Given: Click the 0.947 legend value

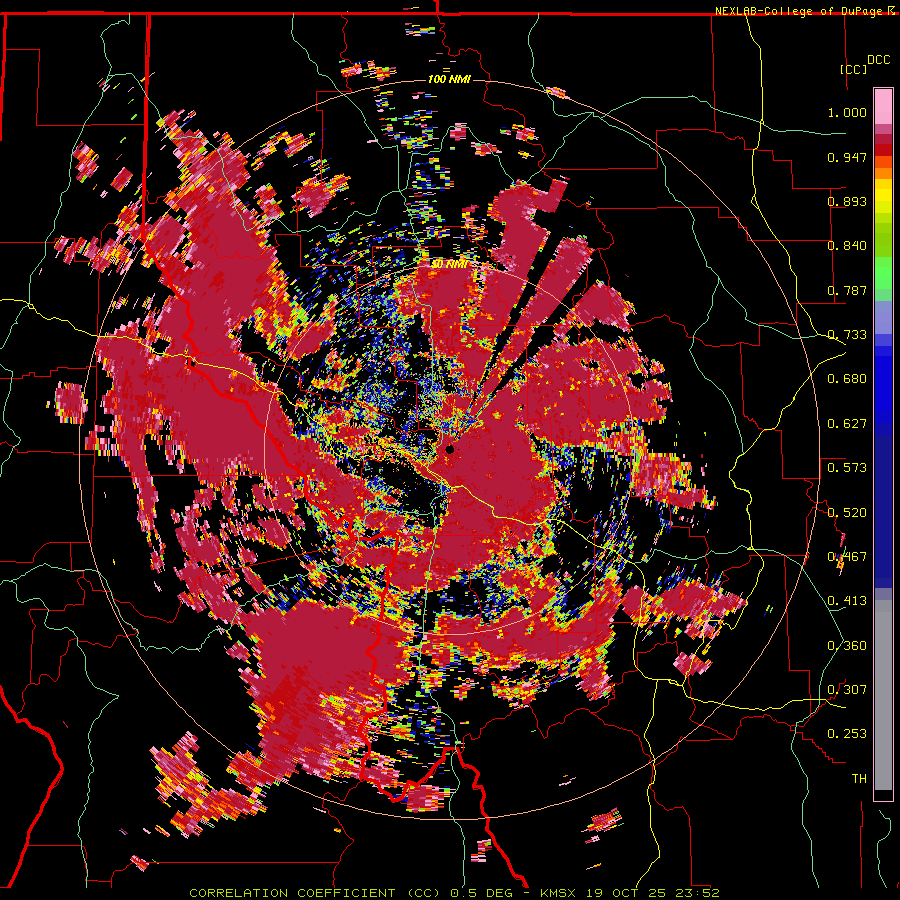Looking at the screenshot, I should pos(847,157).
